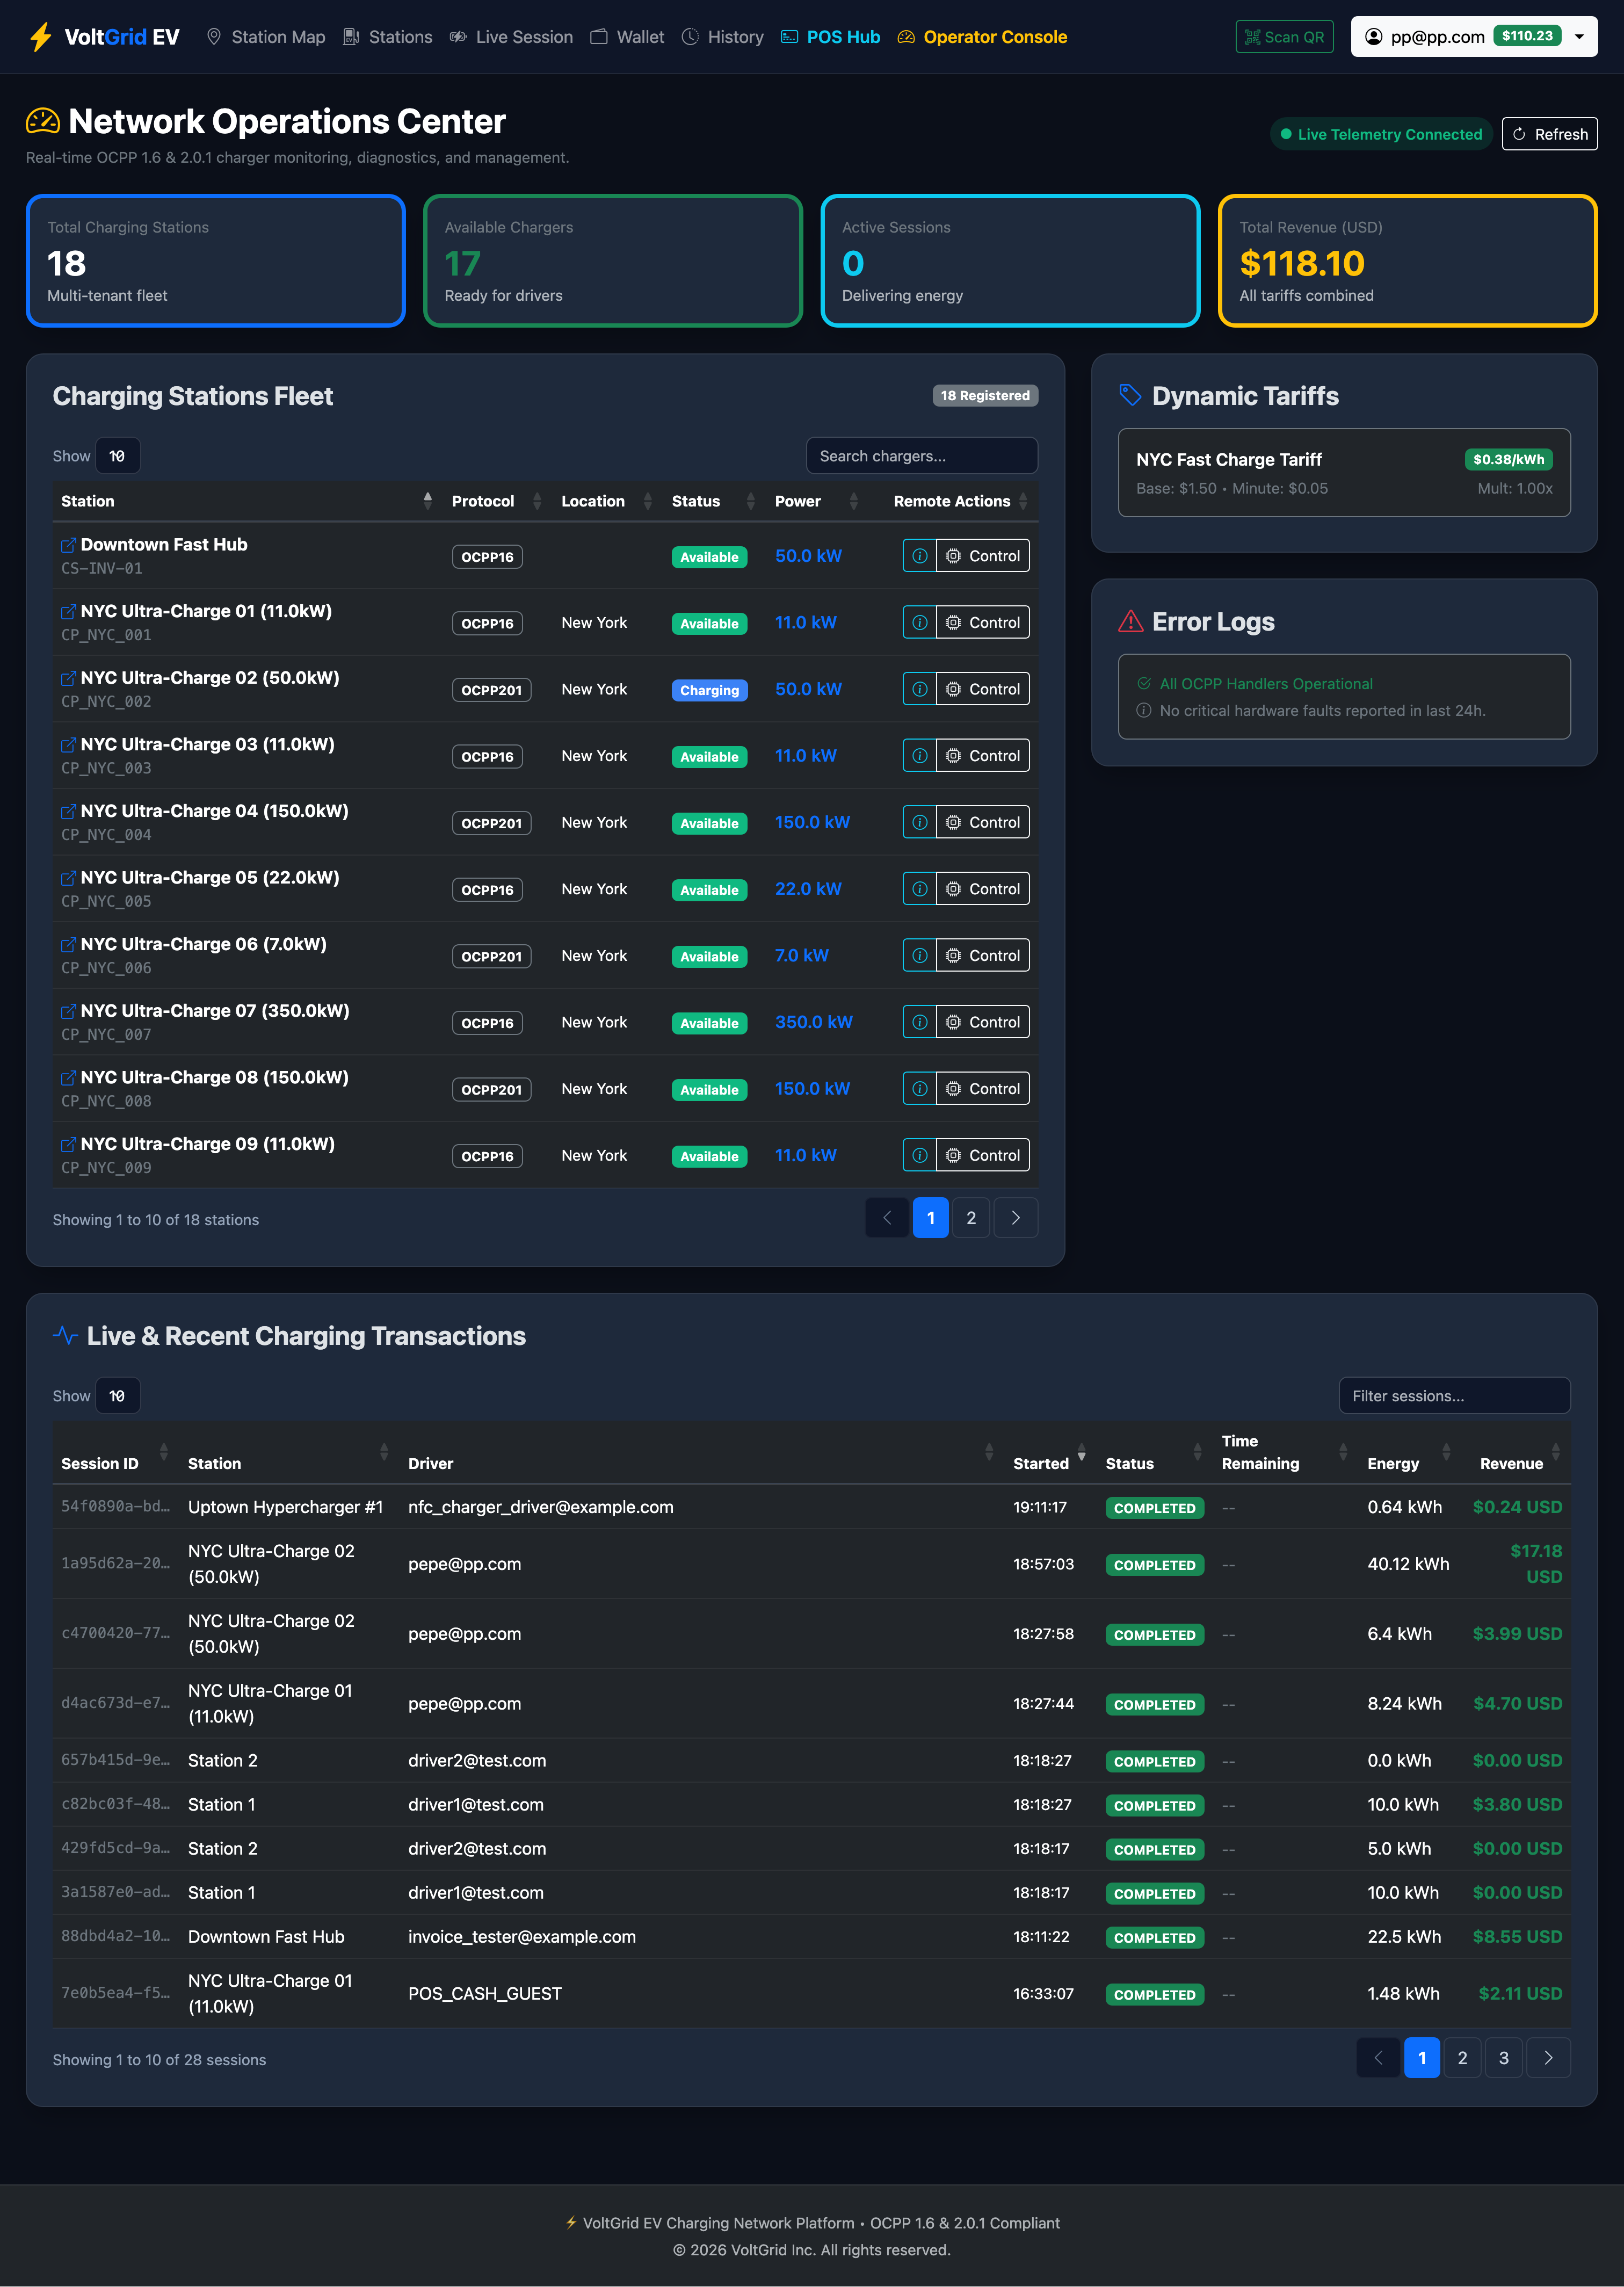
Task: Click external link icon beside NYC Ultra-Charge 01
Action: [68, 612]
